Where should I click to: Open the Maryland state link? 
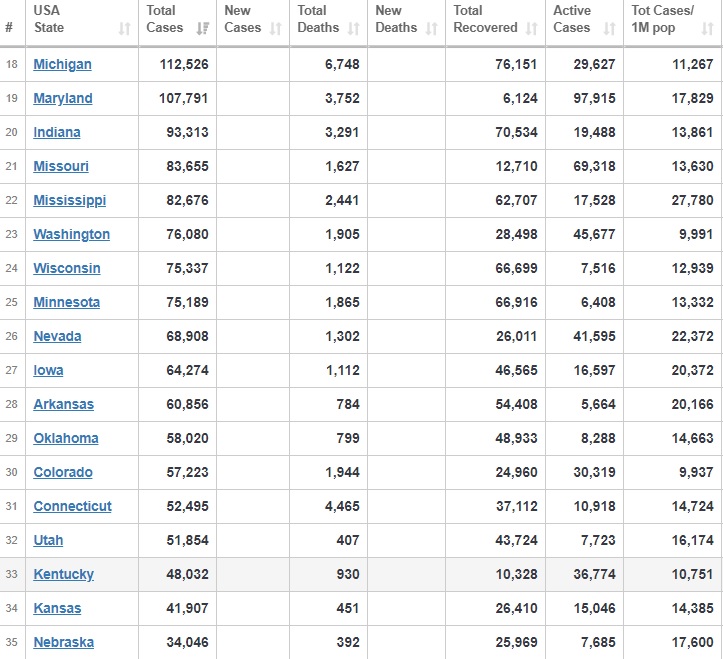point(63,98)
